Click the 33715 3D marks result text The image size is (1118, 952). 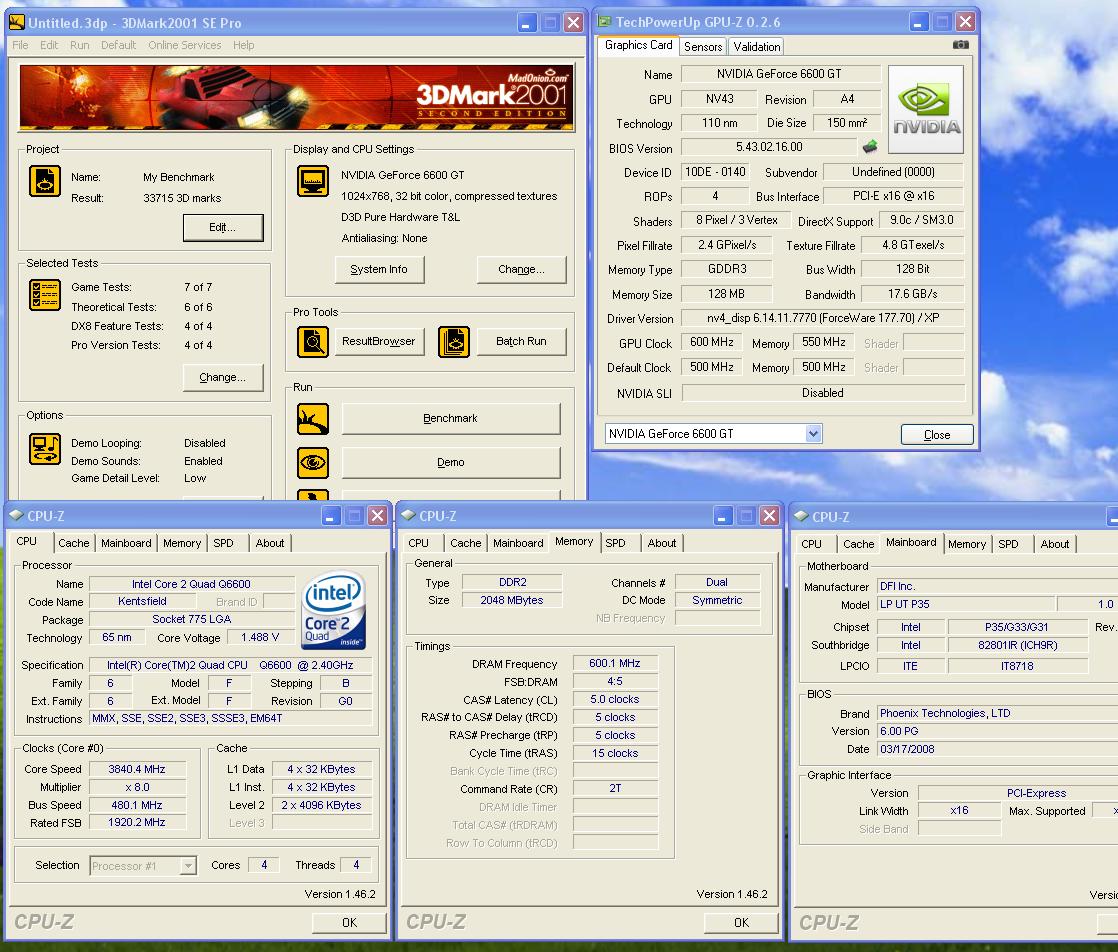182,198
